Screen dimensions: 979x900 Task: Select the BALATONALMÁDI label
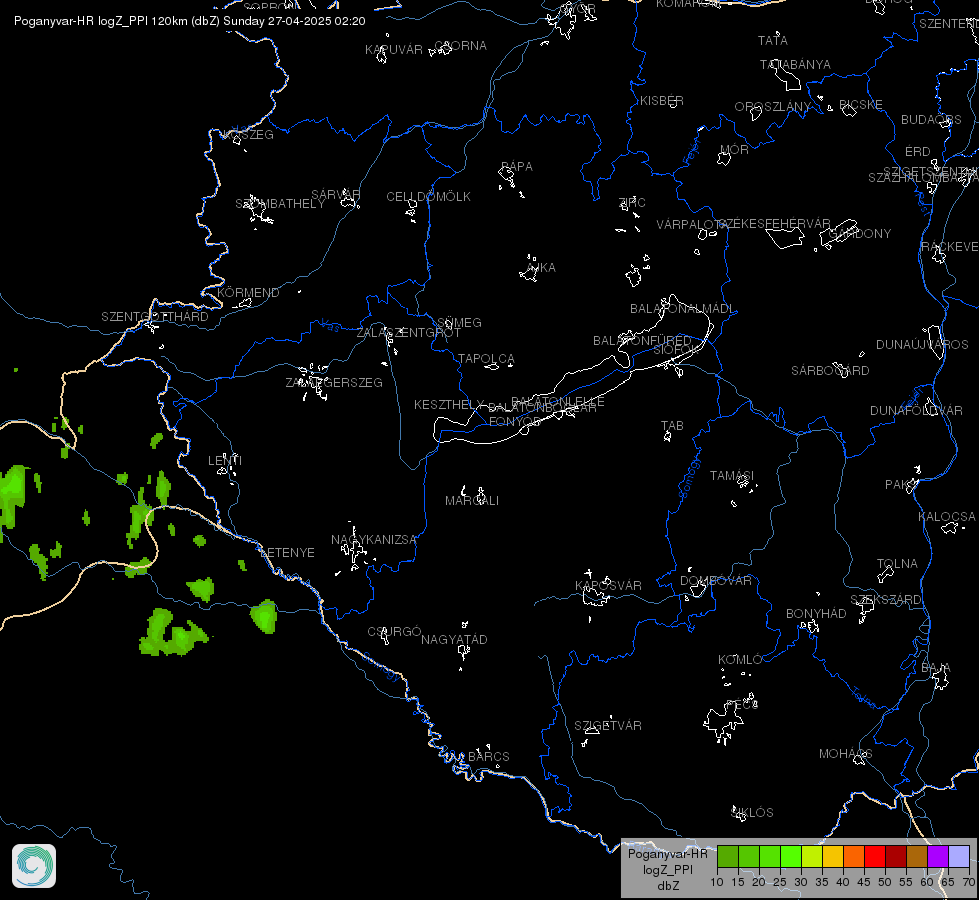tap(682, 309)
